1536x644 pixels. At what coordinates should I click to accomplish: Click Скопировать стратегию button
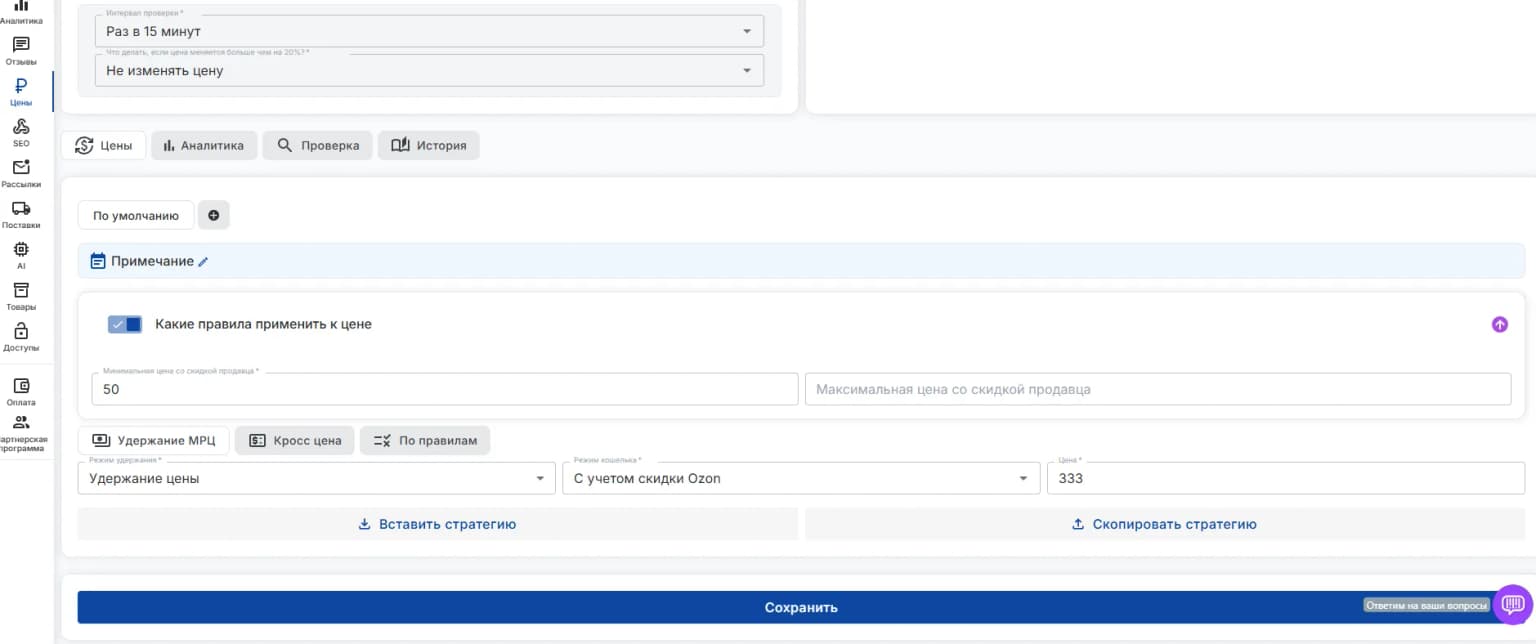click(1165, 524)
